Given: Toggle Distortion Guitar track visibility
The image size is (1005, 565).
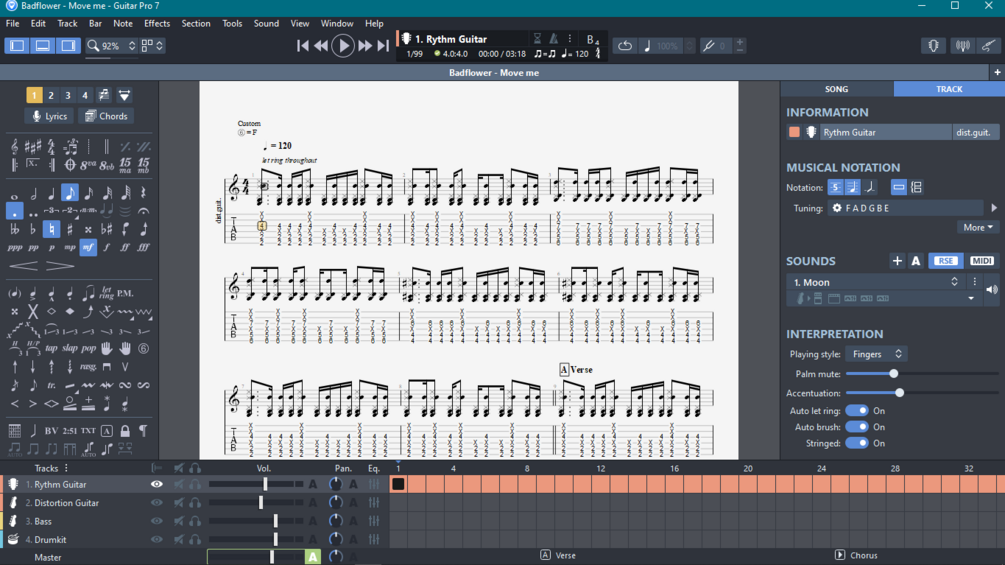Looking at the screenshot, I should tap(156, 503).
